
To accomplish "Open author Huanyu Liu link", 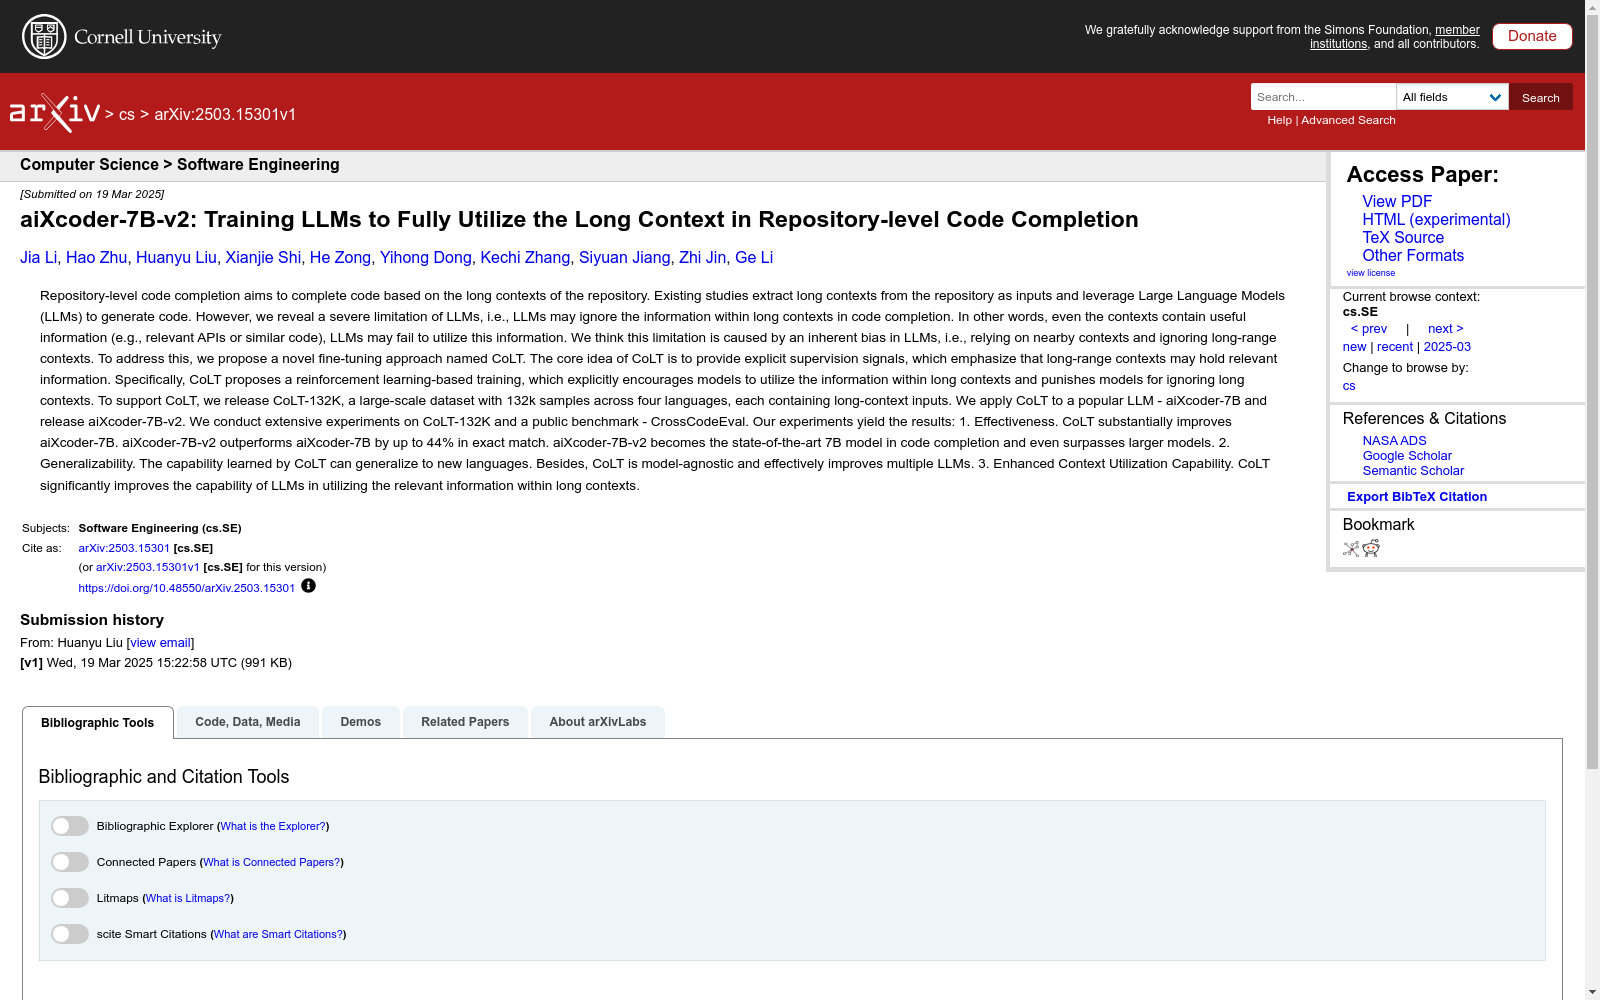I will [x=176, y=258].
